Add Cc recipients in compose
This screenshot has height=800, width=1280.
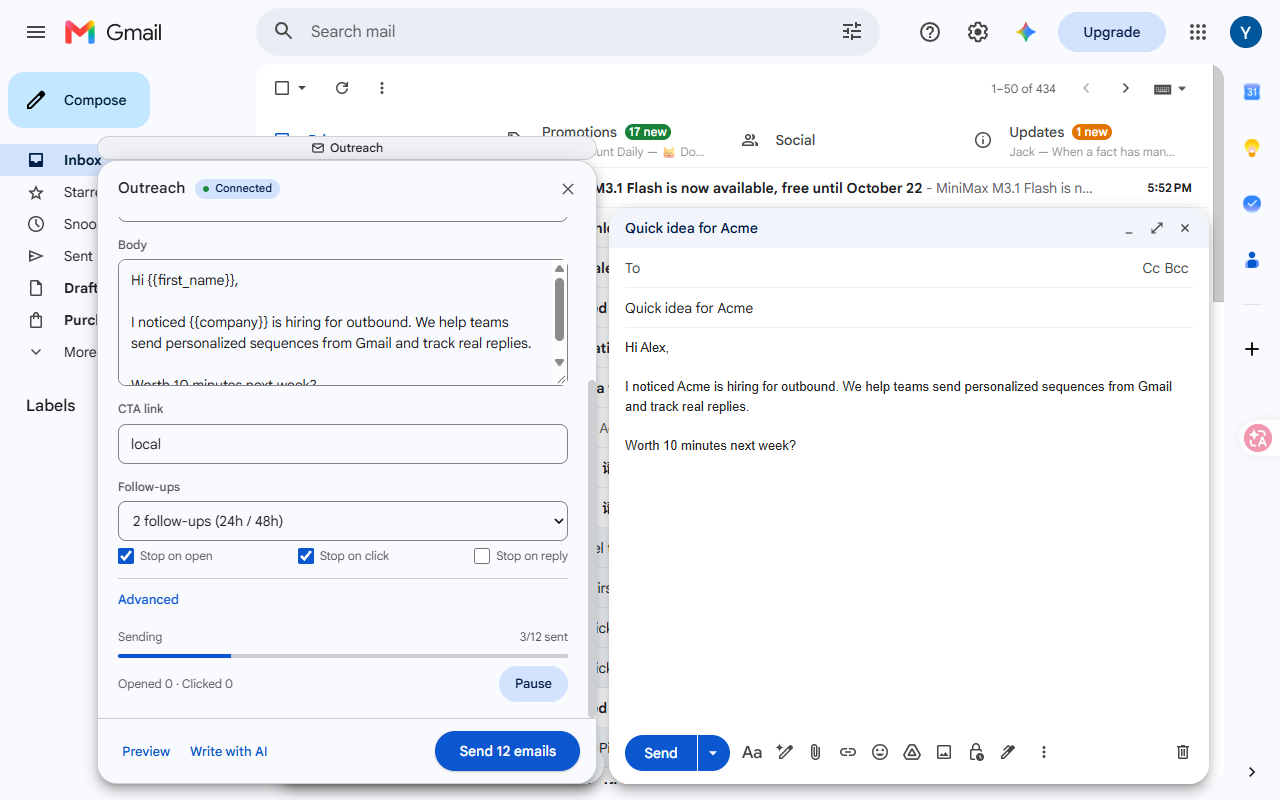pos(1151,268)
